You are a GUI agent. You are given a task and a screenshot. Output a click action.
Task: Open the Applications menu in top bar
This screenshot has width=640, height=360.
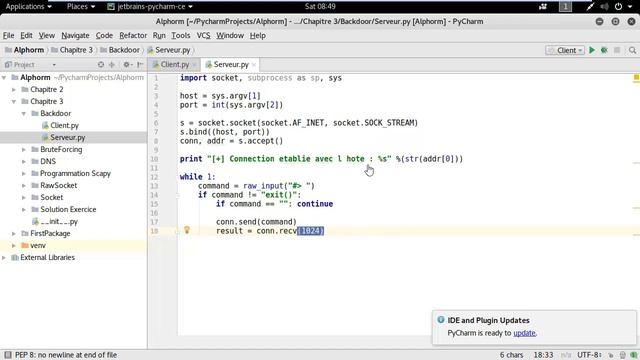tap(29, 7)
